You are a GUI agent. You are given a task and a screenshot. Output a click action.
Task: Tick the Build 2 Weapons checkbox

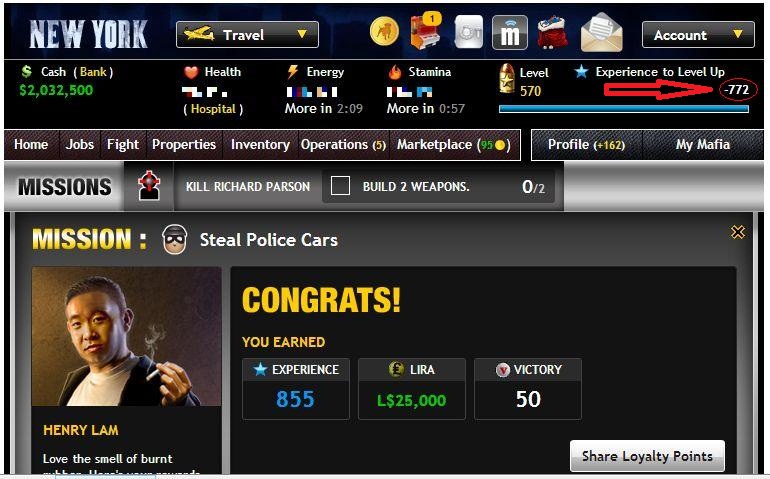coord(340,186)
